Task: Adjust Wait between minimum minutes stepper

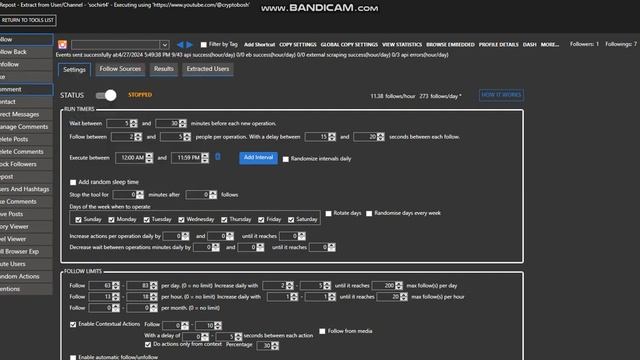Action: coord(133,123)
